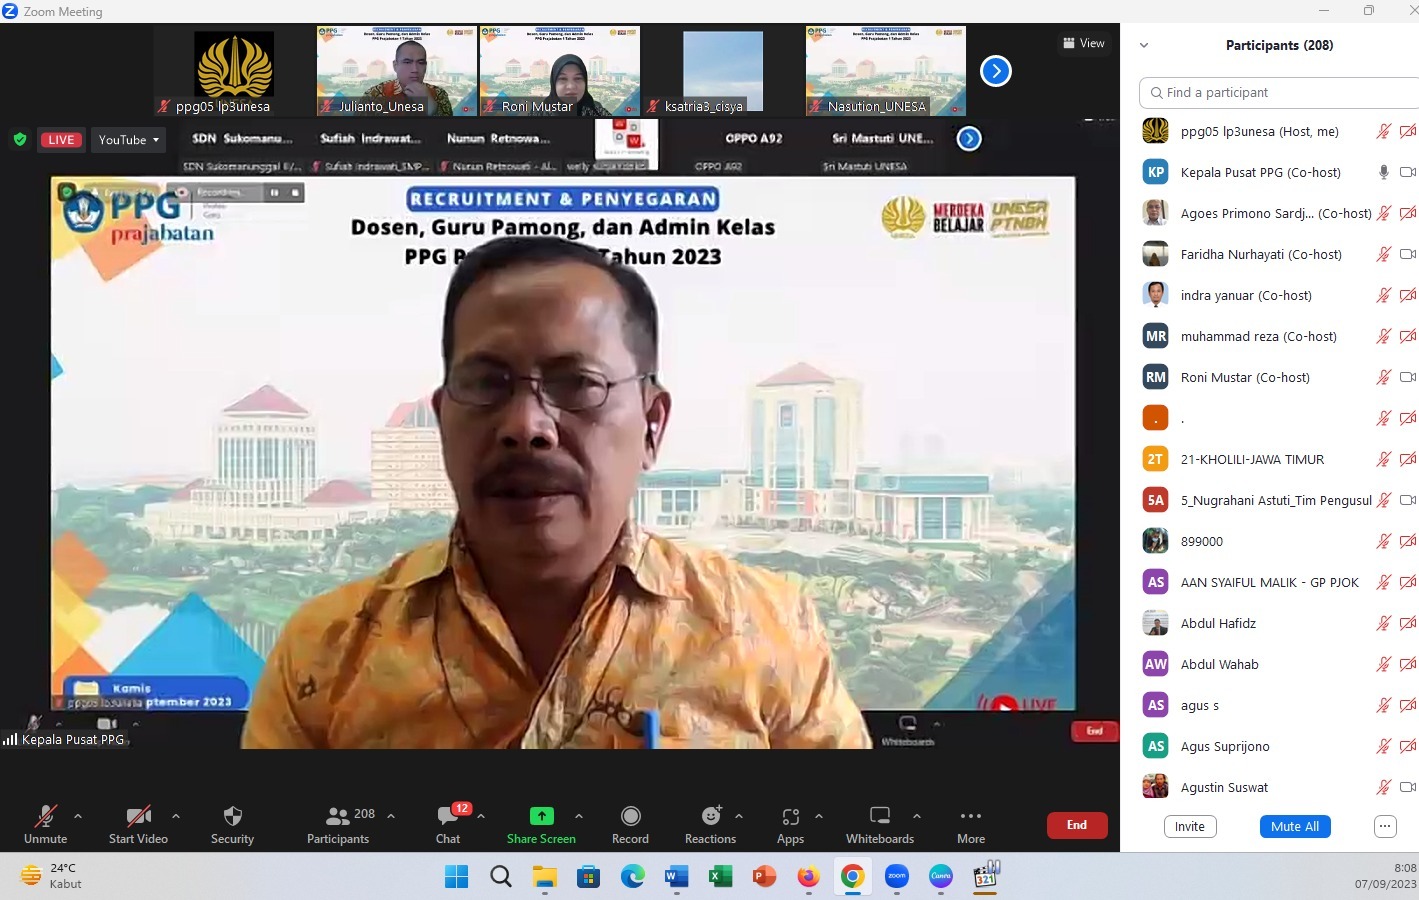Toggle video for Roni Mustar in list
Viewport: 1419px width, 900px height.
[1408, 377]
